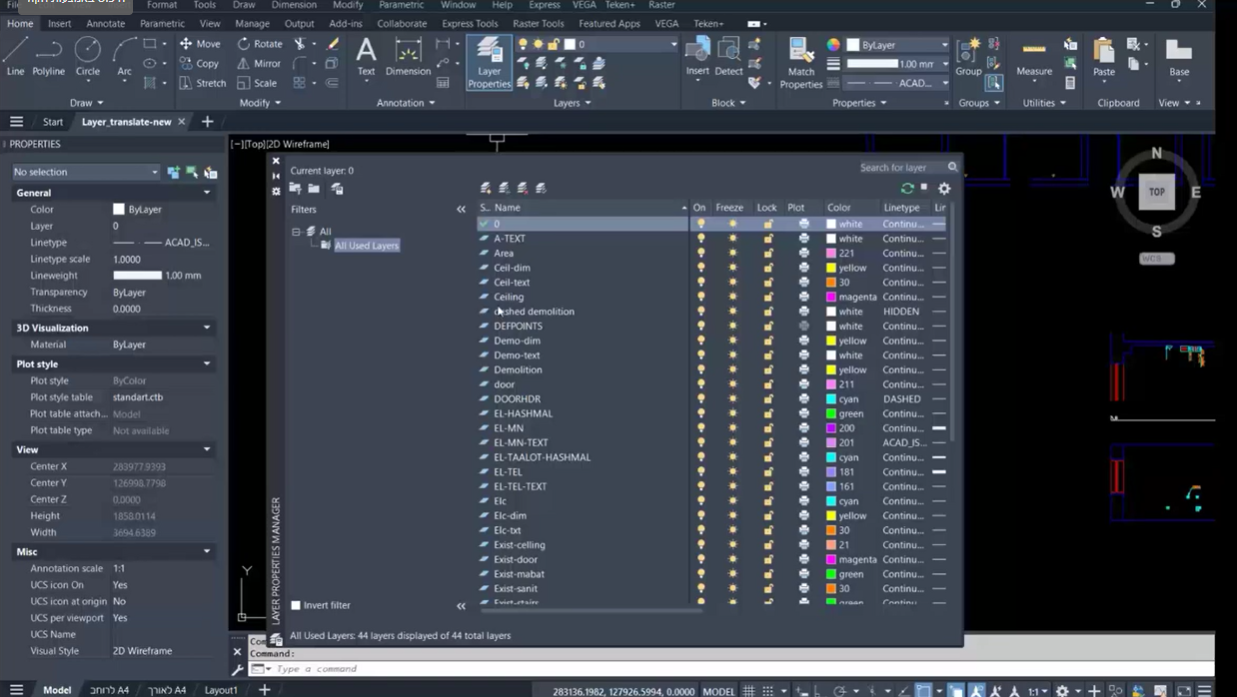Click the Paste clipboard icon
Viewport: 1237px width, 697px height.
(x=1104, y=57)
